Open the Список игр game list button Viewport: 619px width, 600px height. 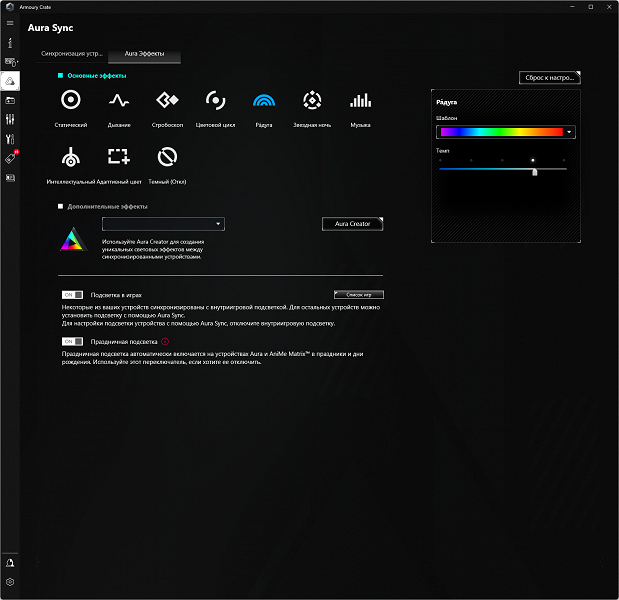pyautogui.click(x=359, y=295)
